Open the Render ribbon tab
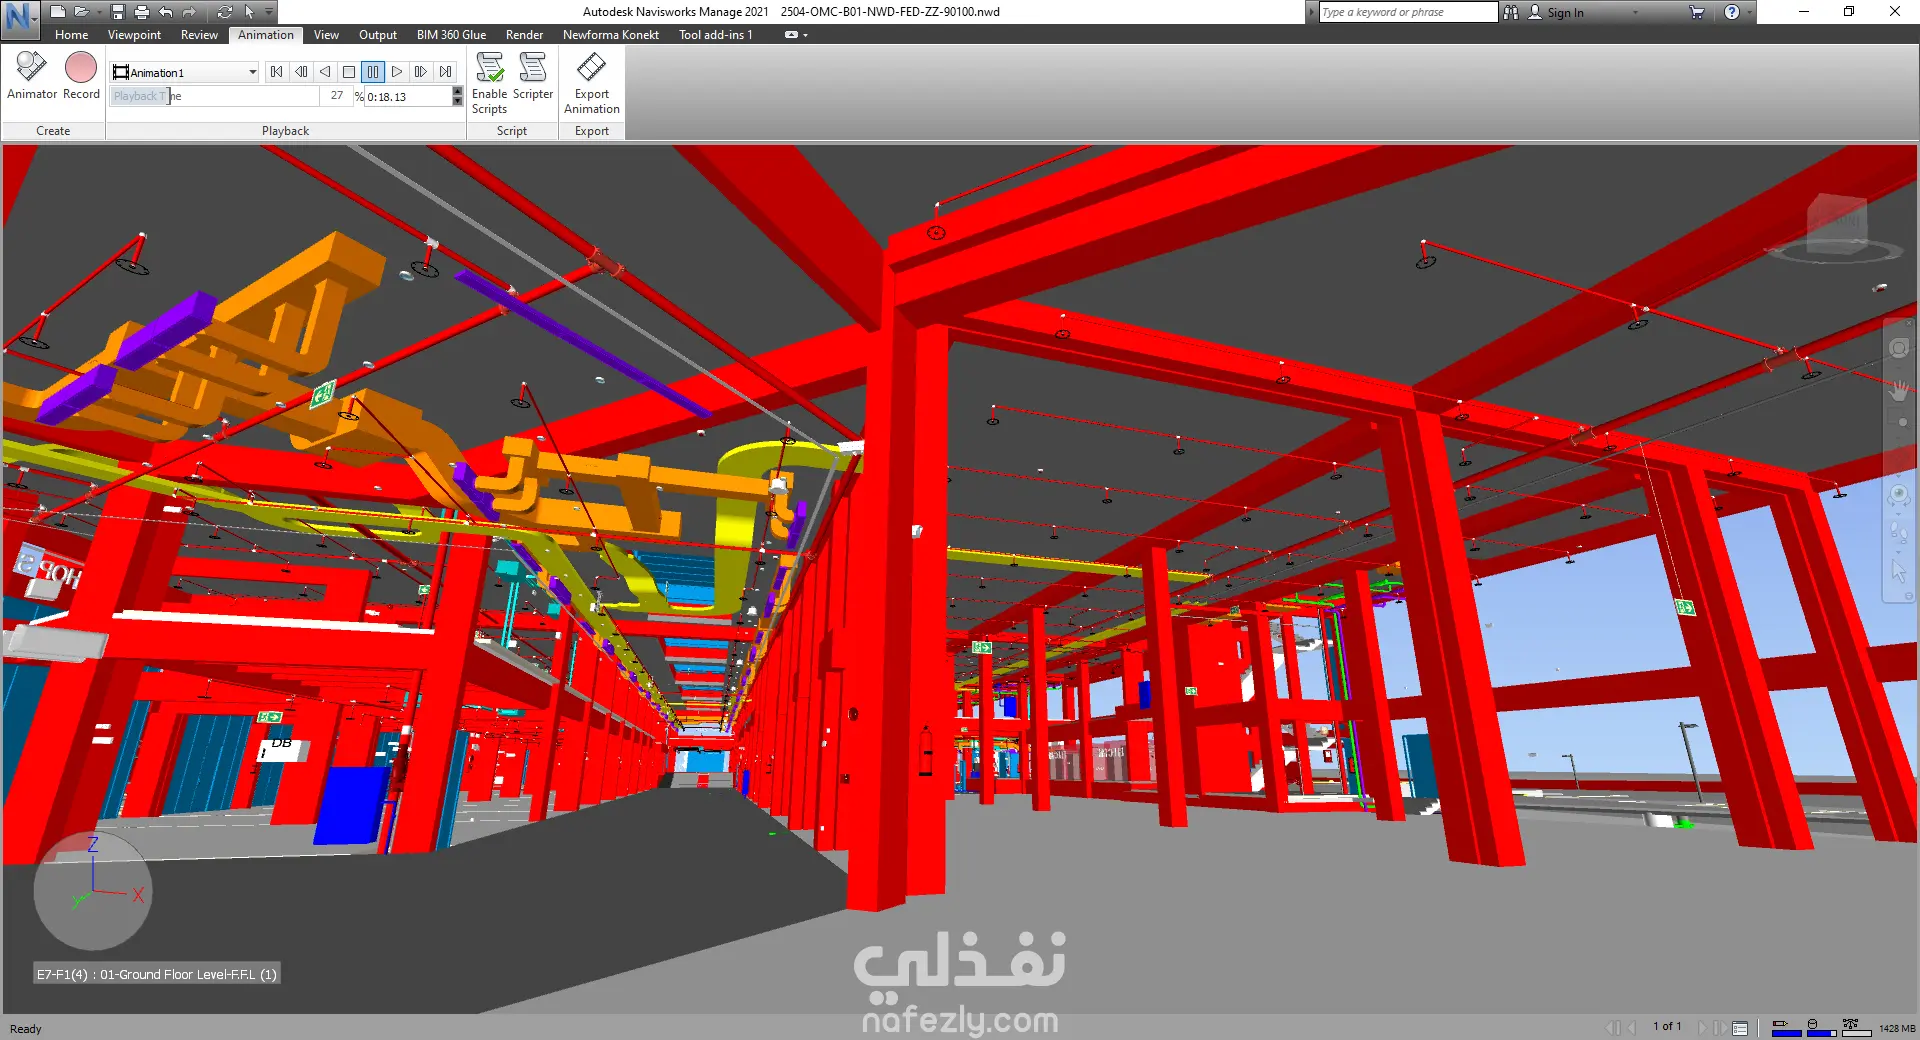Viewport: 1920px width, 1040px height. click(x=524, y=35)
